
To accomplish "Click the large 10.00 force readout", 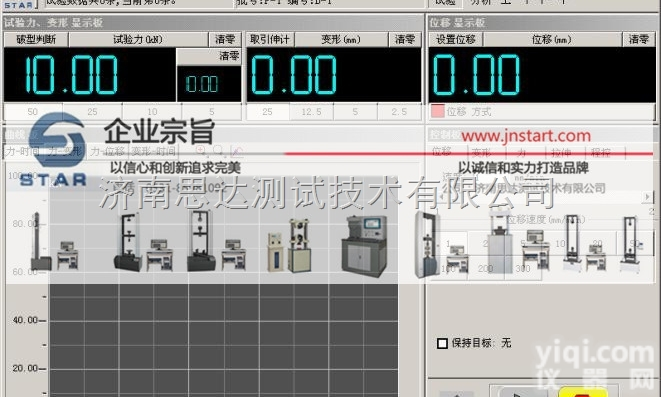I will [x=72, y=75].
